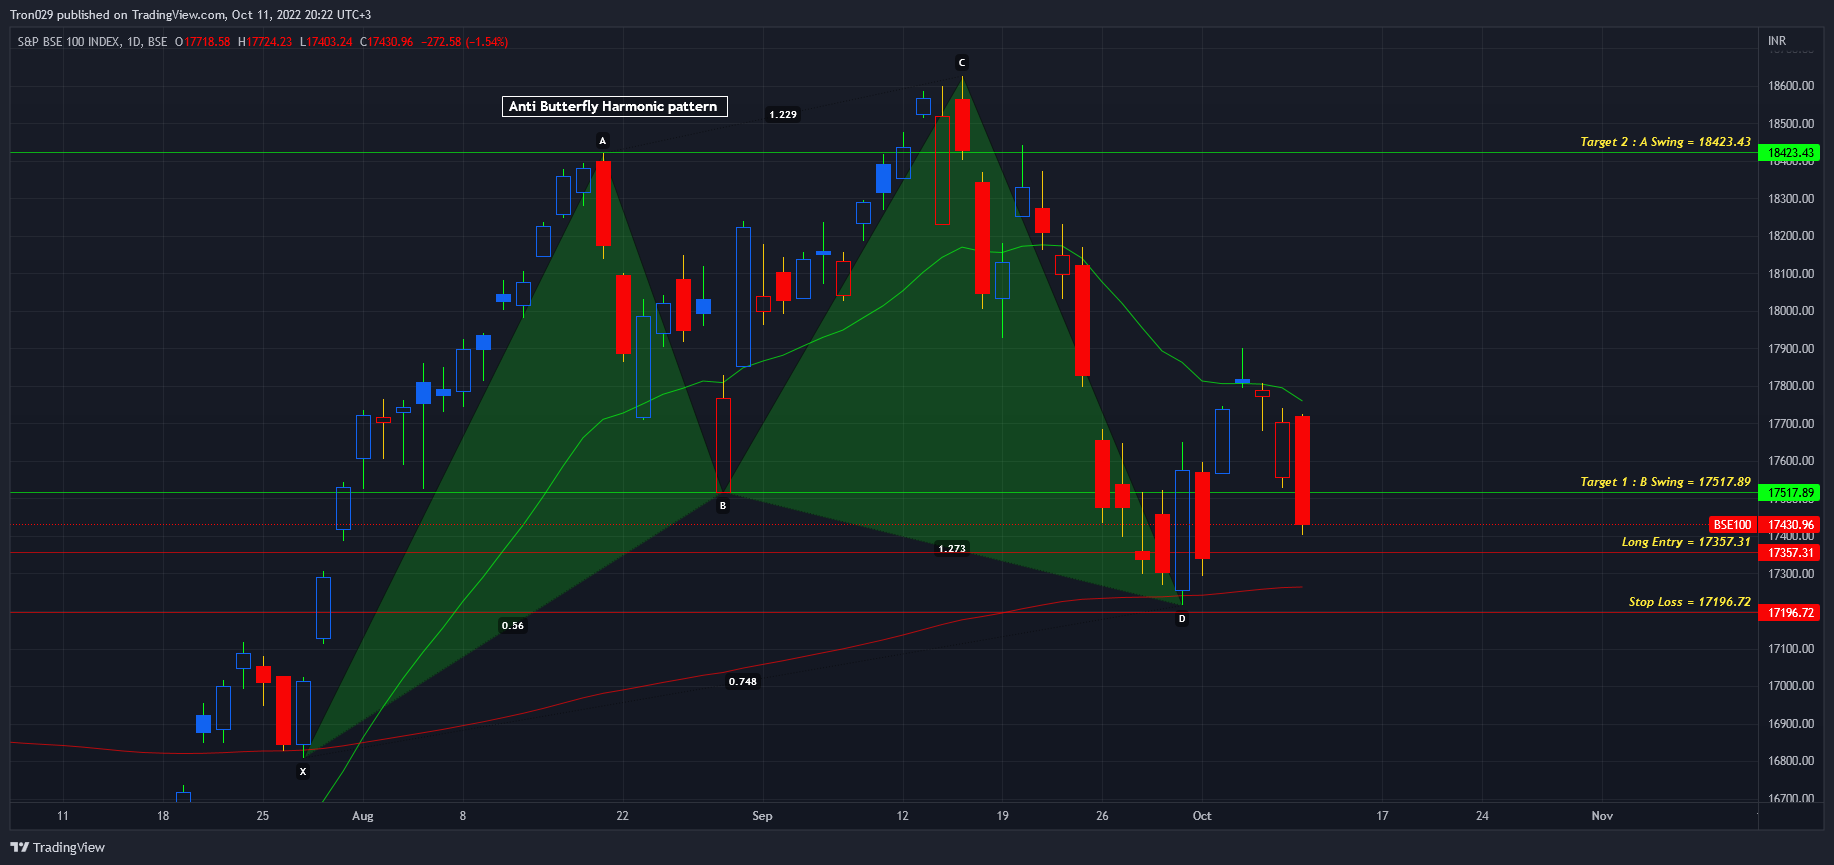Click the TradingView logo at bottom left

(57, 847)
